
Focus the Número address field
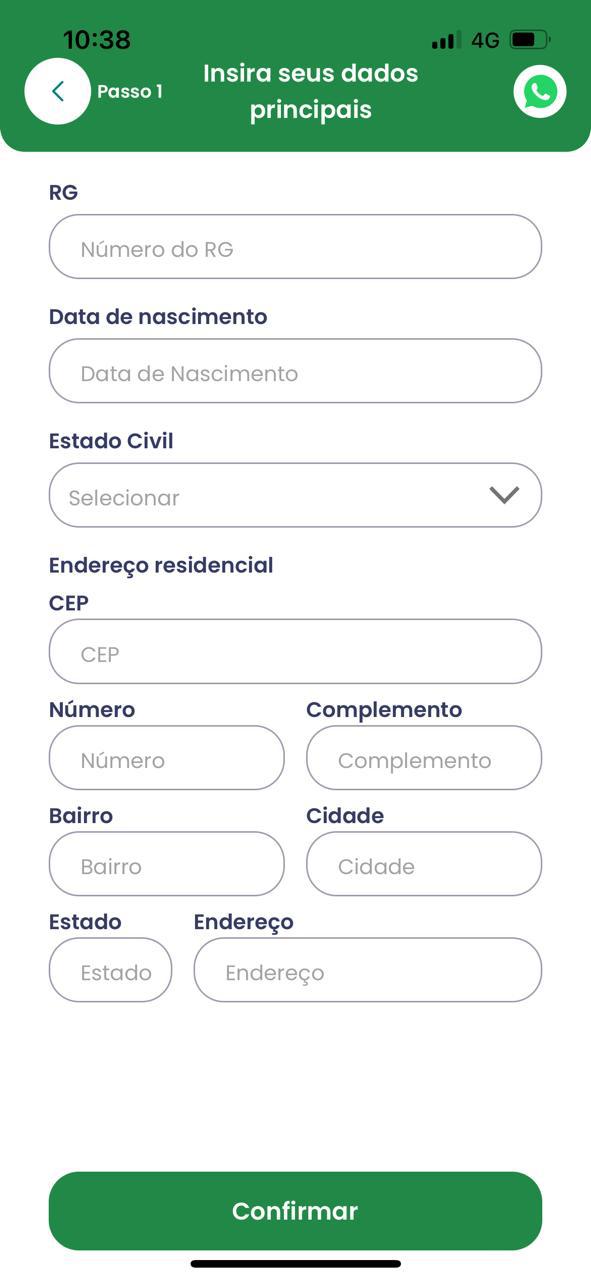pyautogui.click(x=167, y=758)
